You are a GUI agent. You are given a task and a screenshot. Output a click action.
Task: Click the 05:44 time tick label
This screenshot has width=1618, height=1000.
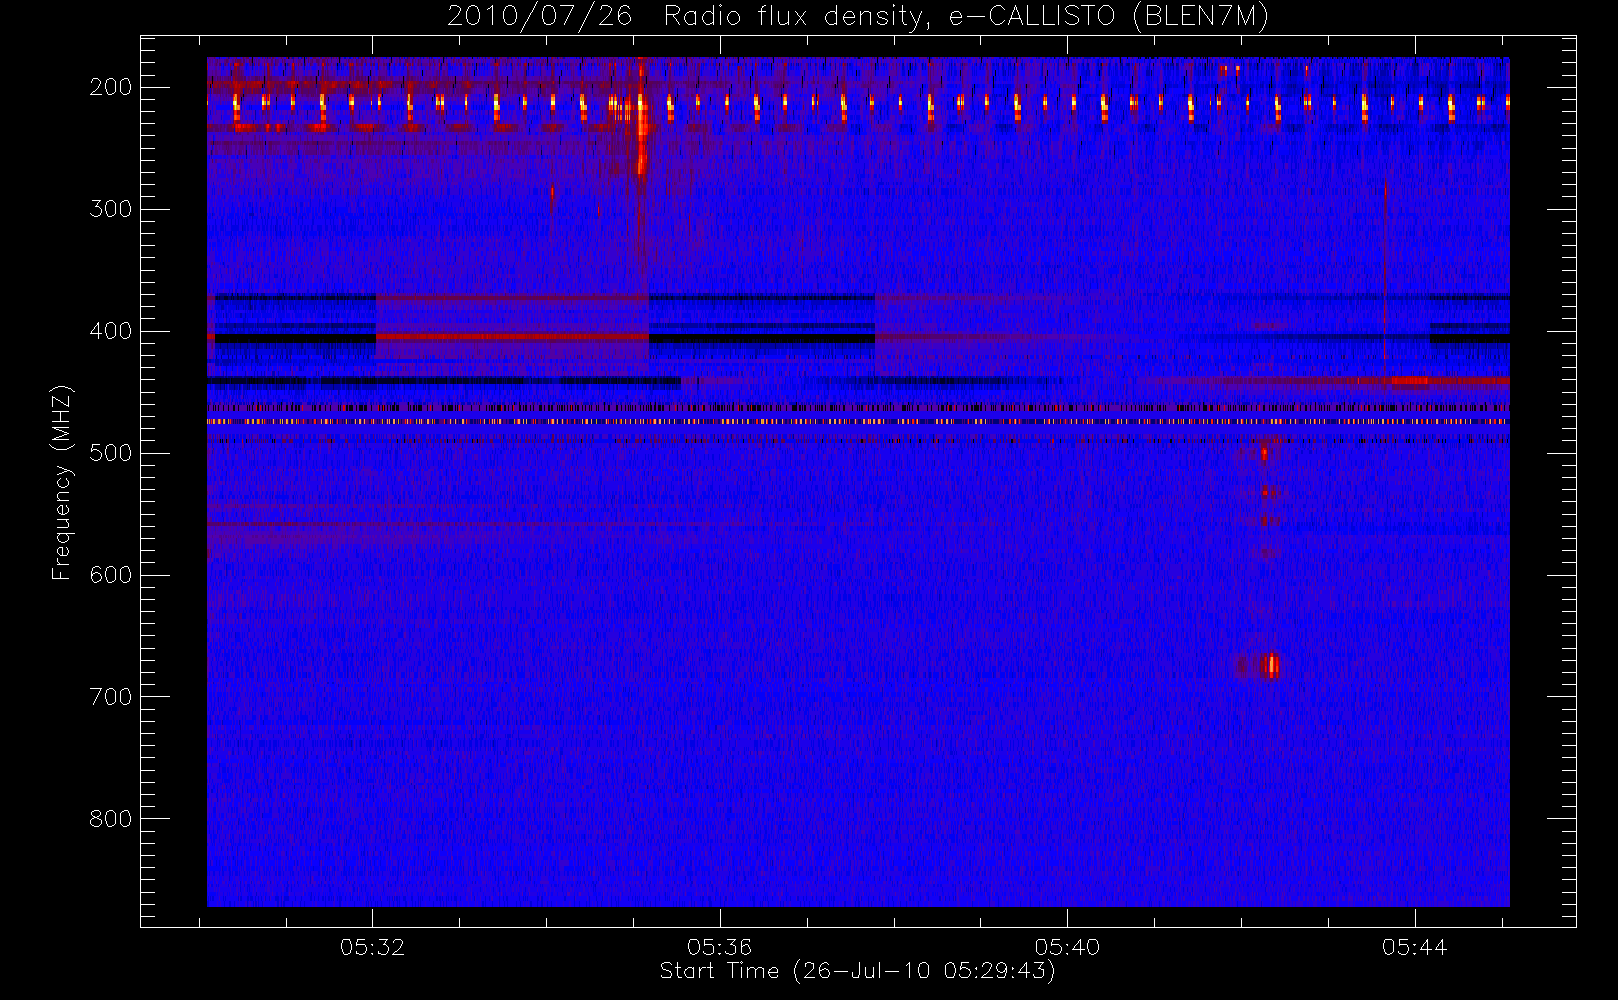point(1414,947)
